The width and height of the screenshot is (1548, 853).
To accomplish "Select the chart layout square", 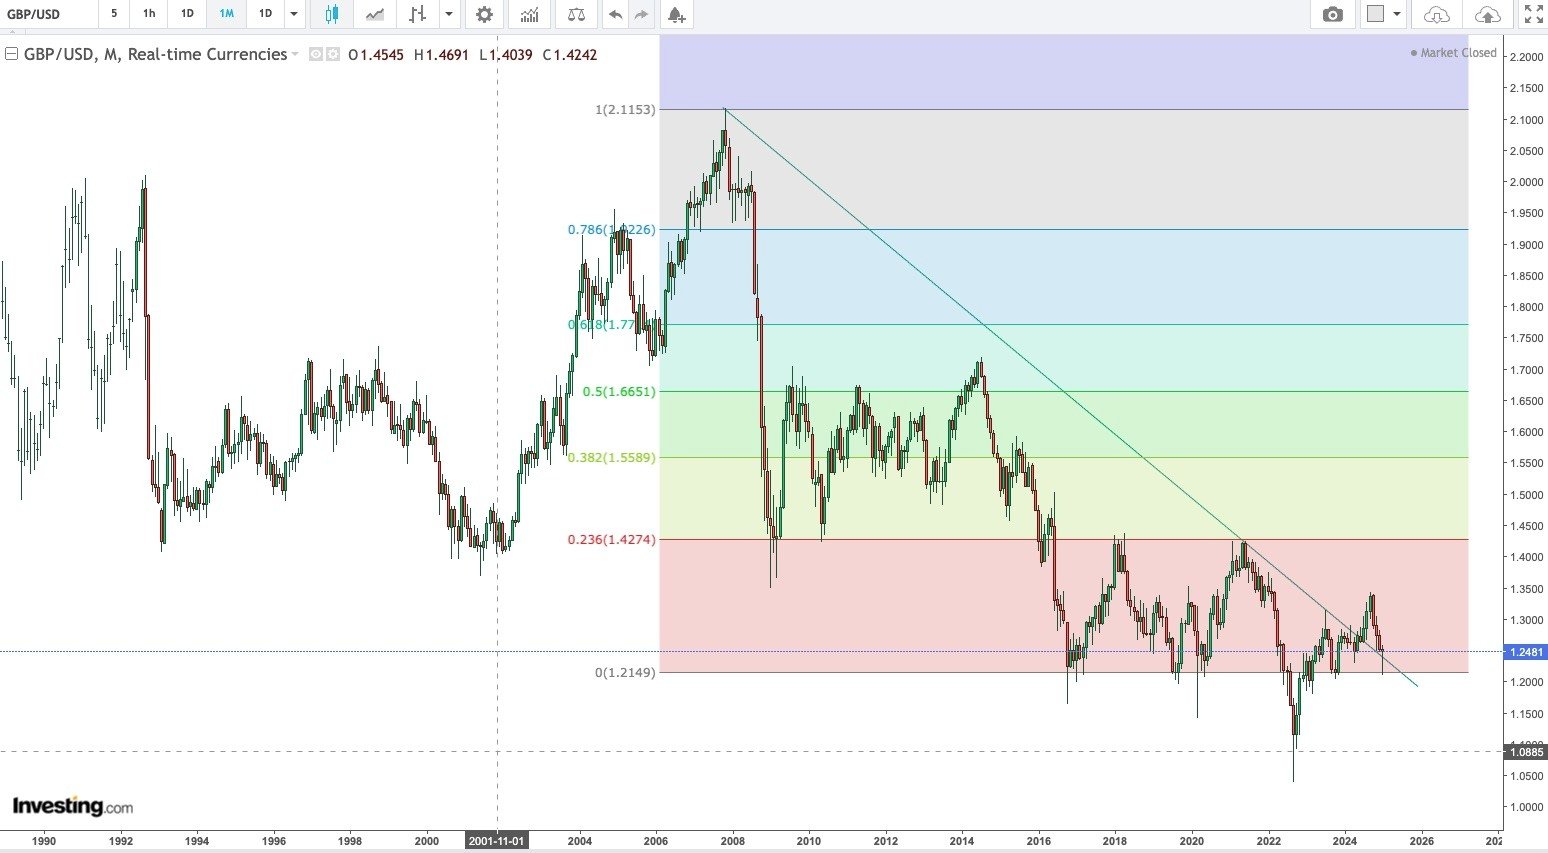I will tap(1376, 14).
